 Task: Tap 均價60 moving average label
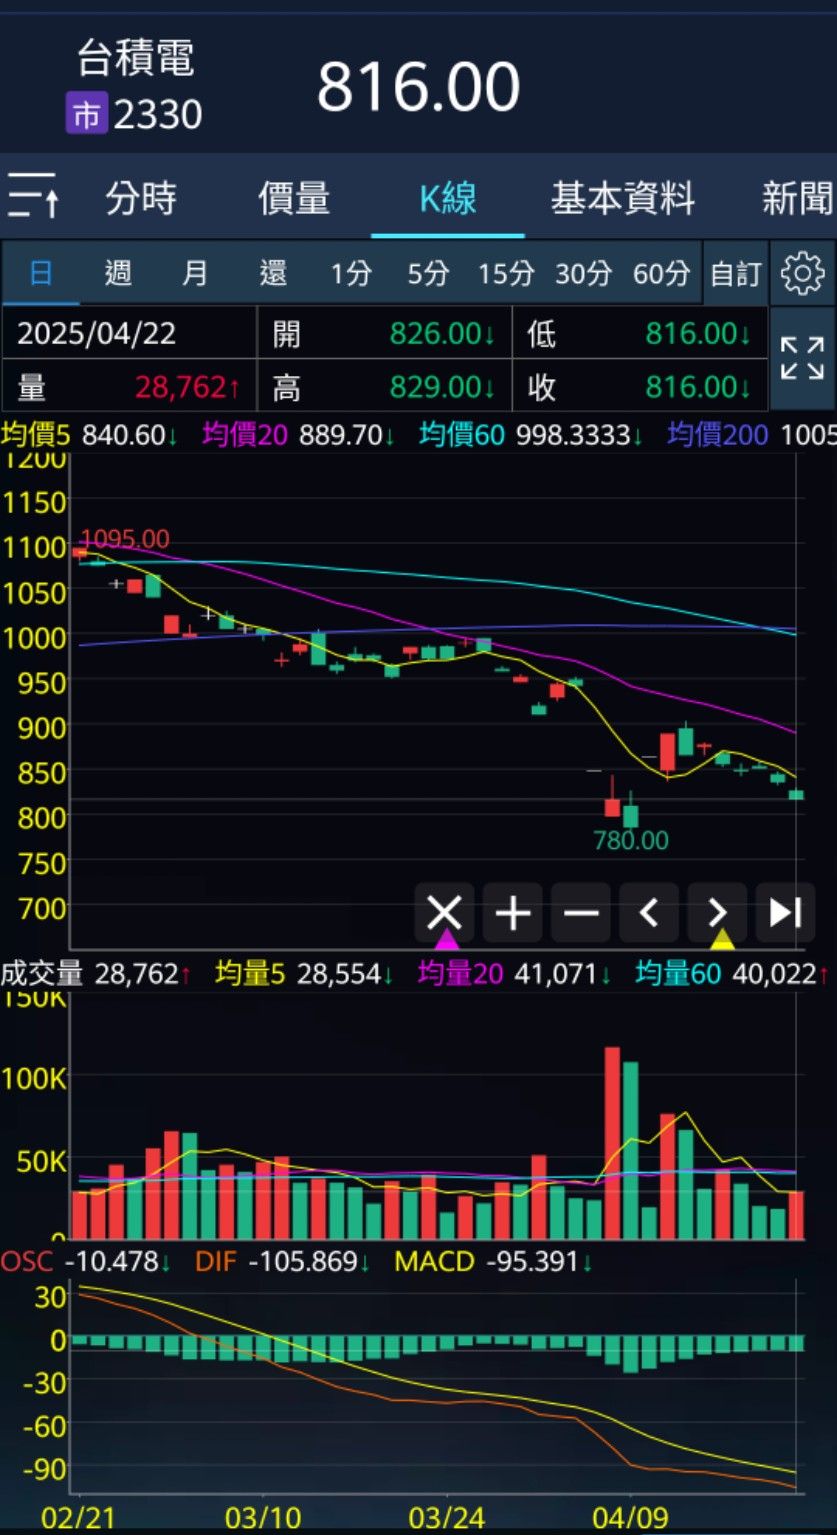point(462,435)
